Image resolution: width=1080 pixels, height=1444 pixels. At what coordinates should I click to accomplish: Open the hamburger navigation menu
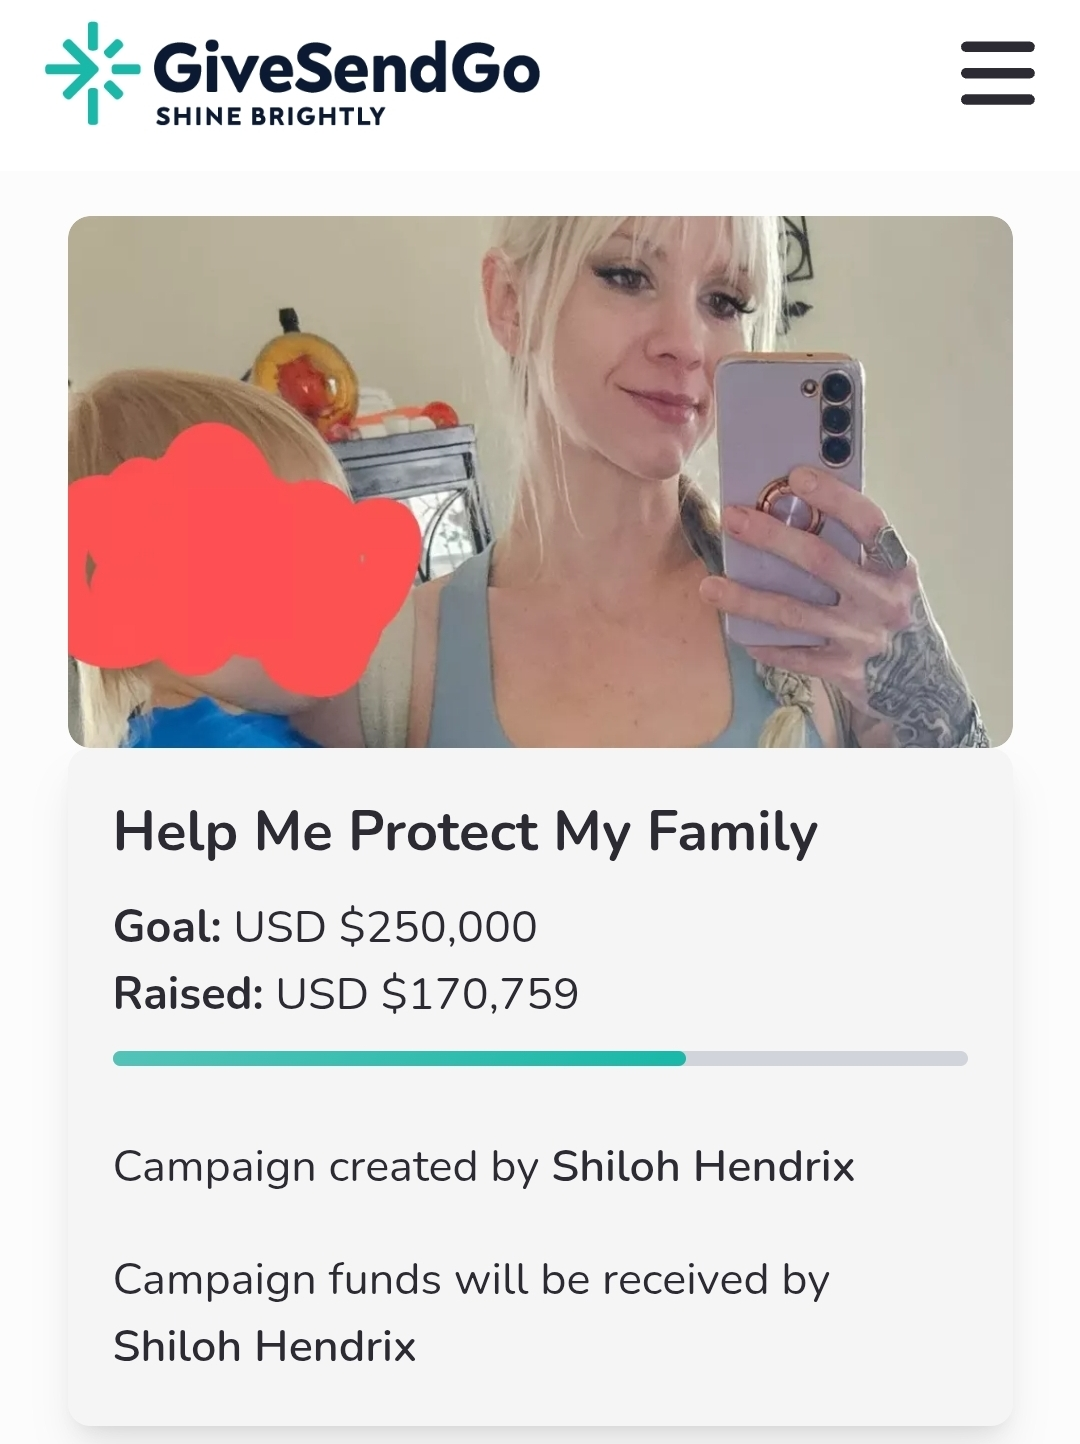point(997,72)
